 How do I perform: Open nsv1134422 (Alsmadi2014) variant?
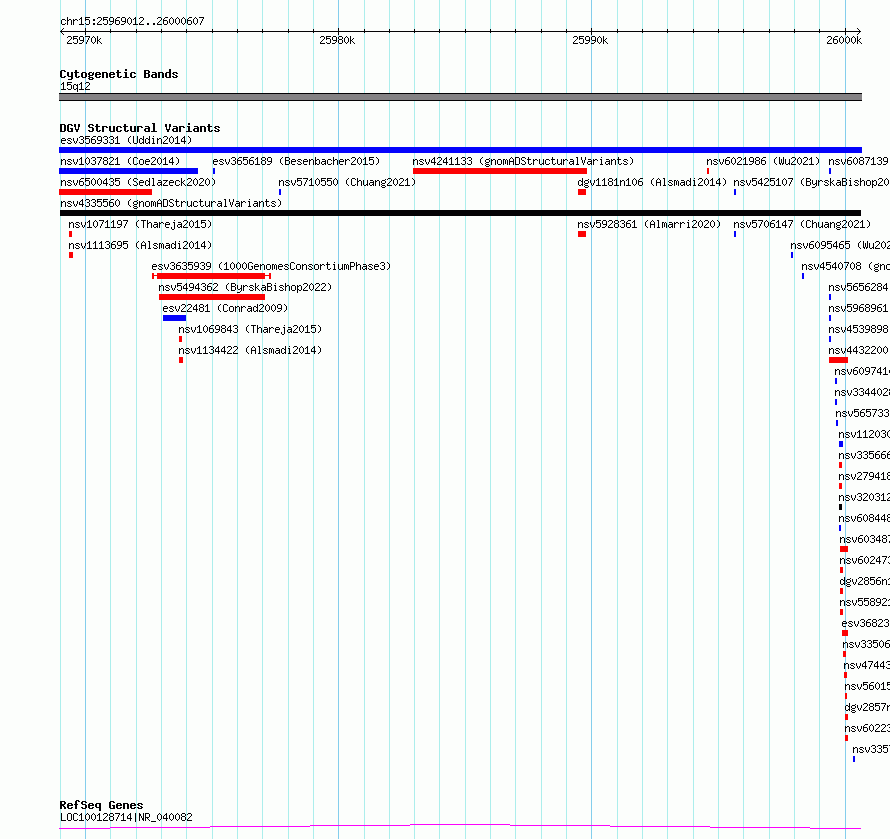[x=250, y=350]
